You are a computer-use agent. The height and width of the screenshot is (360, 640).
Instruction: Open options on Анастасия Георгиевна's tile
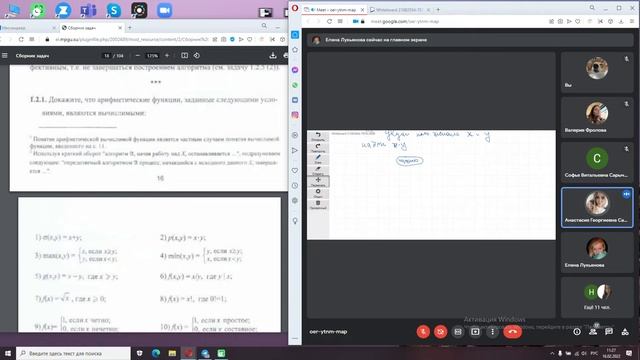(626, 194)
